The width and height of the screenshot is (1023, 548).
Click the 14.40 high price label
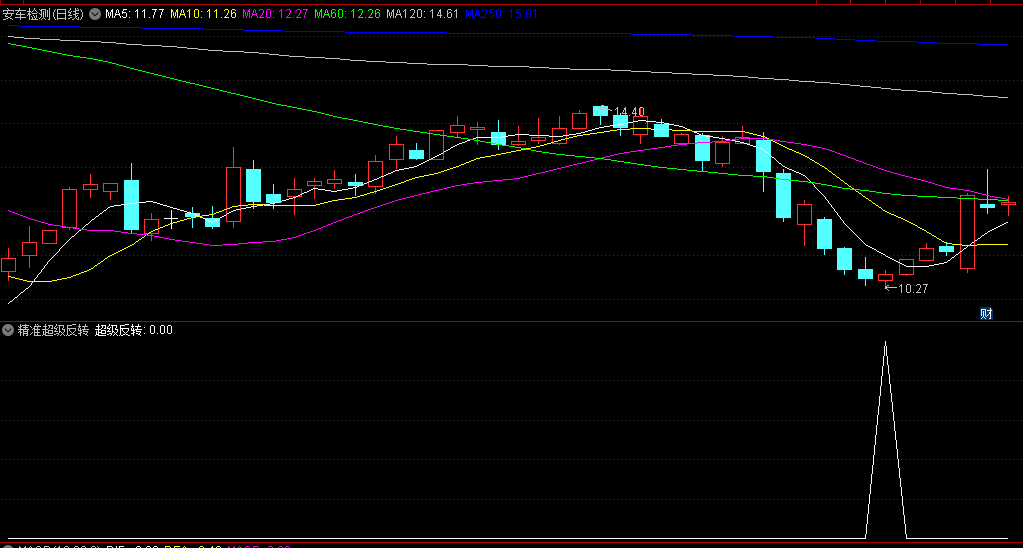630,112
